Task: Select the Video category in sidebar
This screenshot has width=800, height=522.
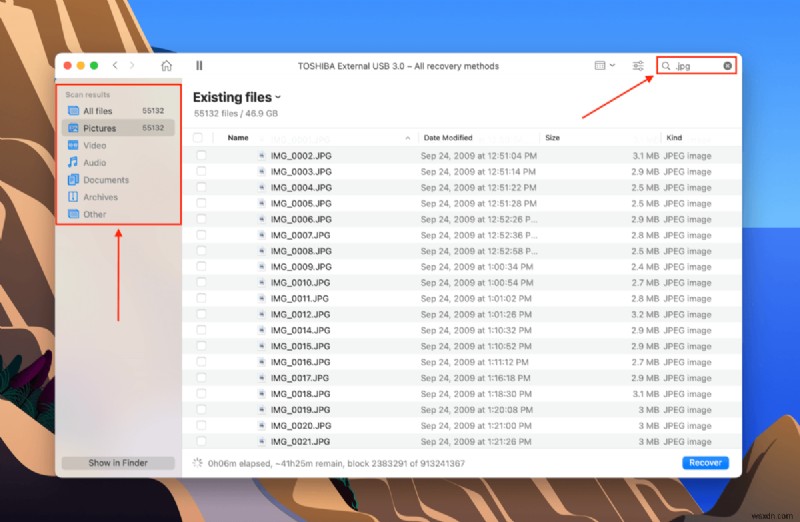Action: click(118, 145)
